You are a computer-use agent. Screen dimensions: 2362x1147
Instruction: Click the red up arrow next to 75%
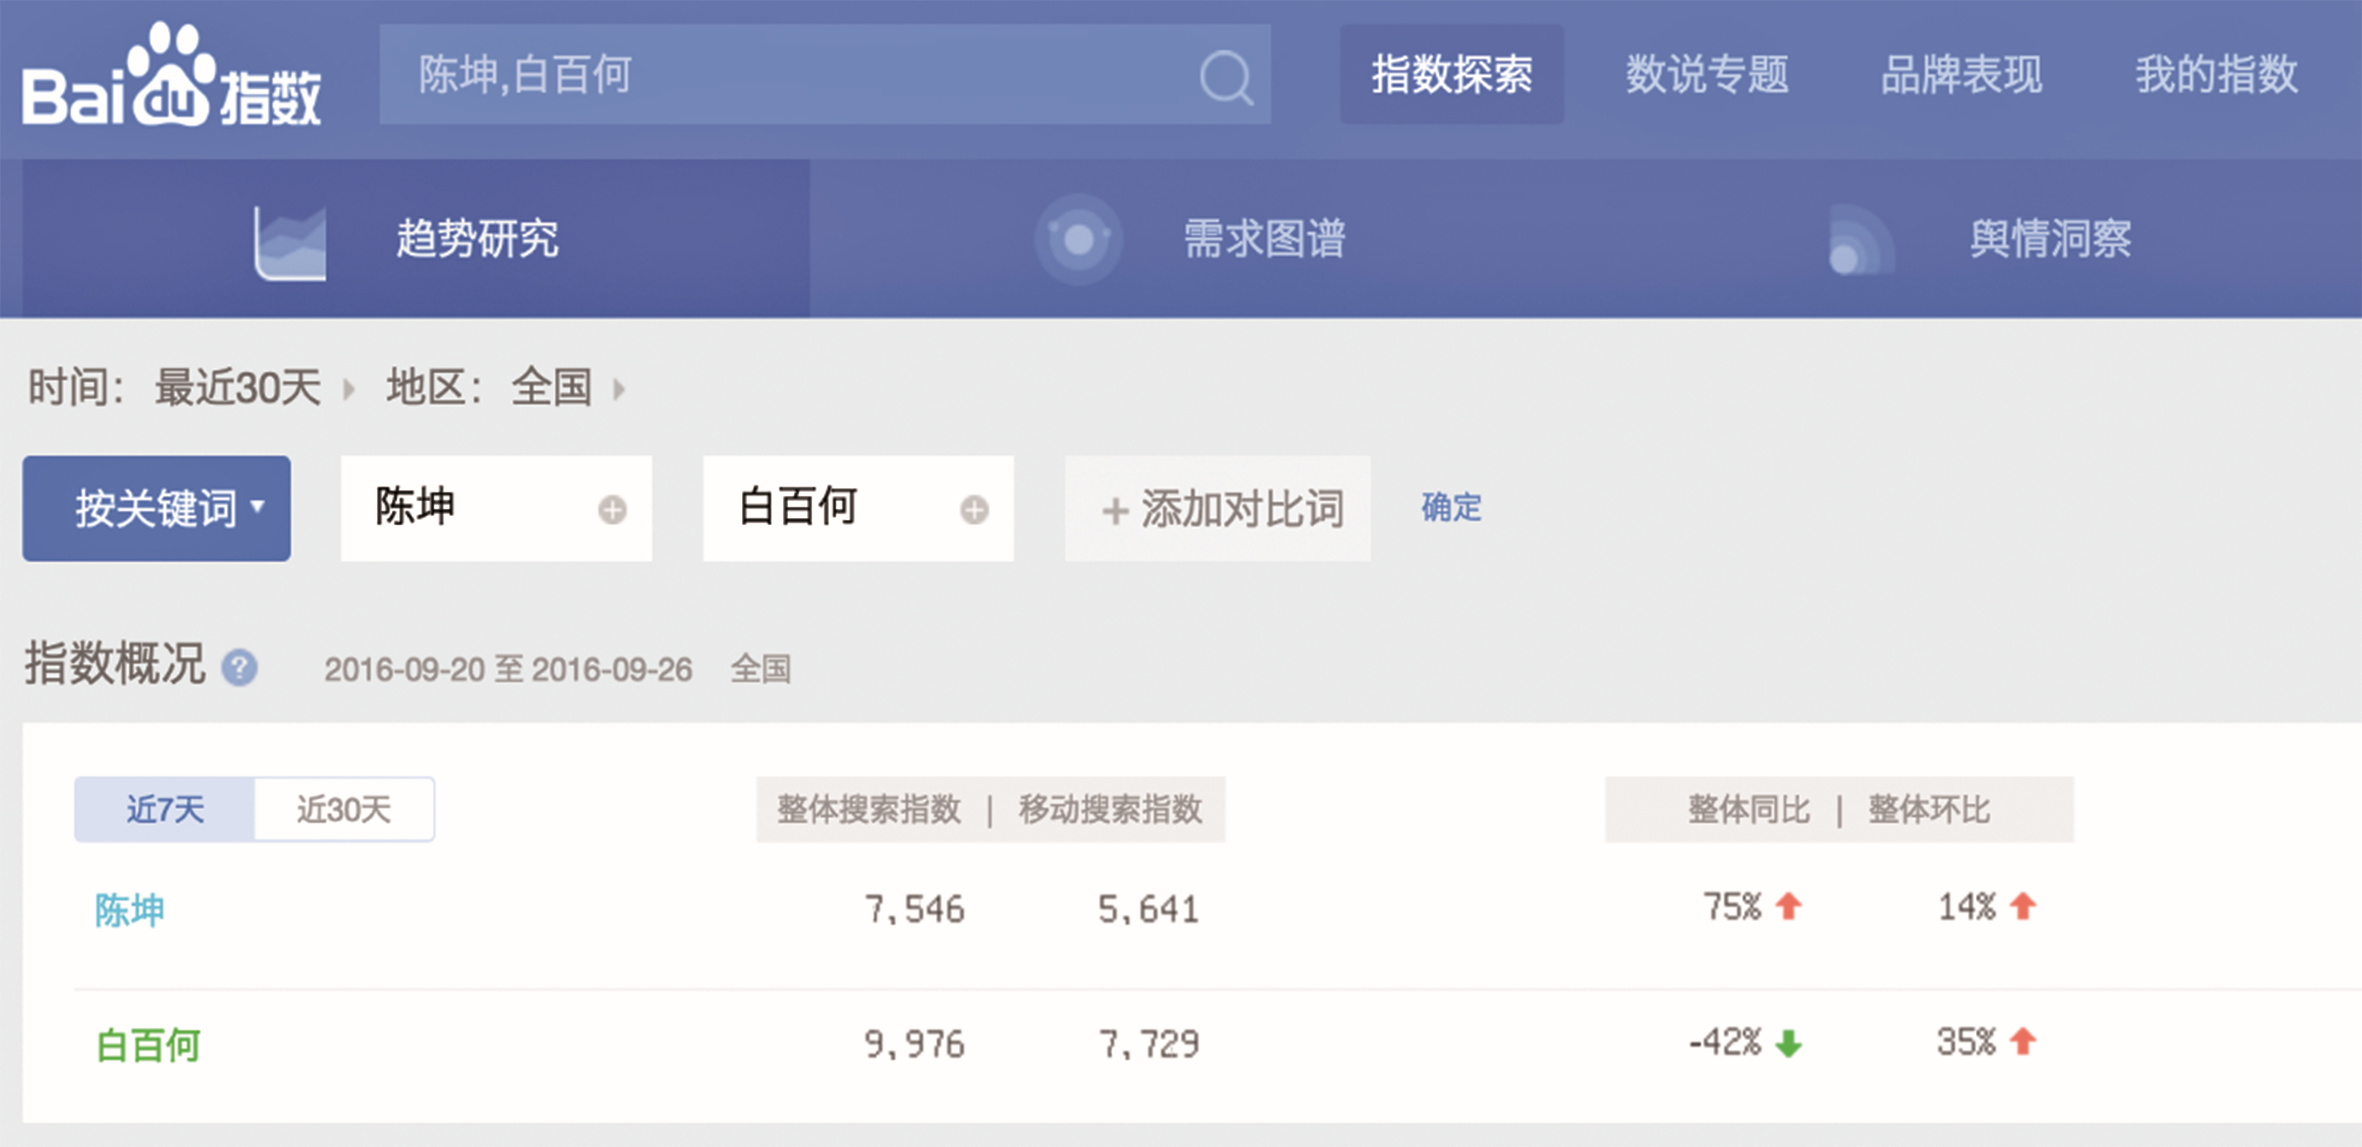(x=1788, y=906)
